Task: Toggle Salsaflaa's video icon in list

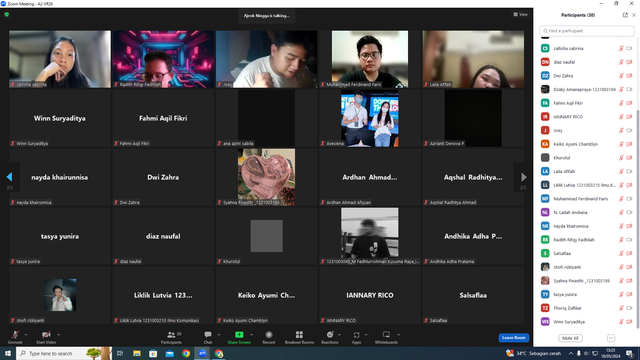Action: pyautogui.click(x=629, y=253)
